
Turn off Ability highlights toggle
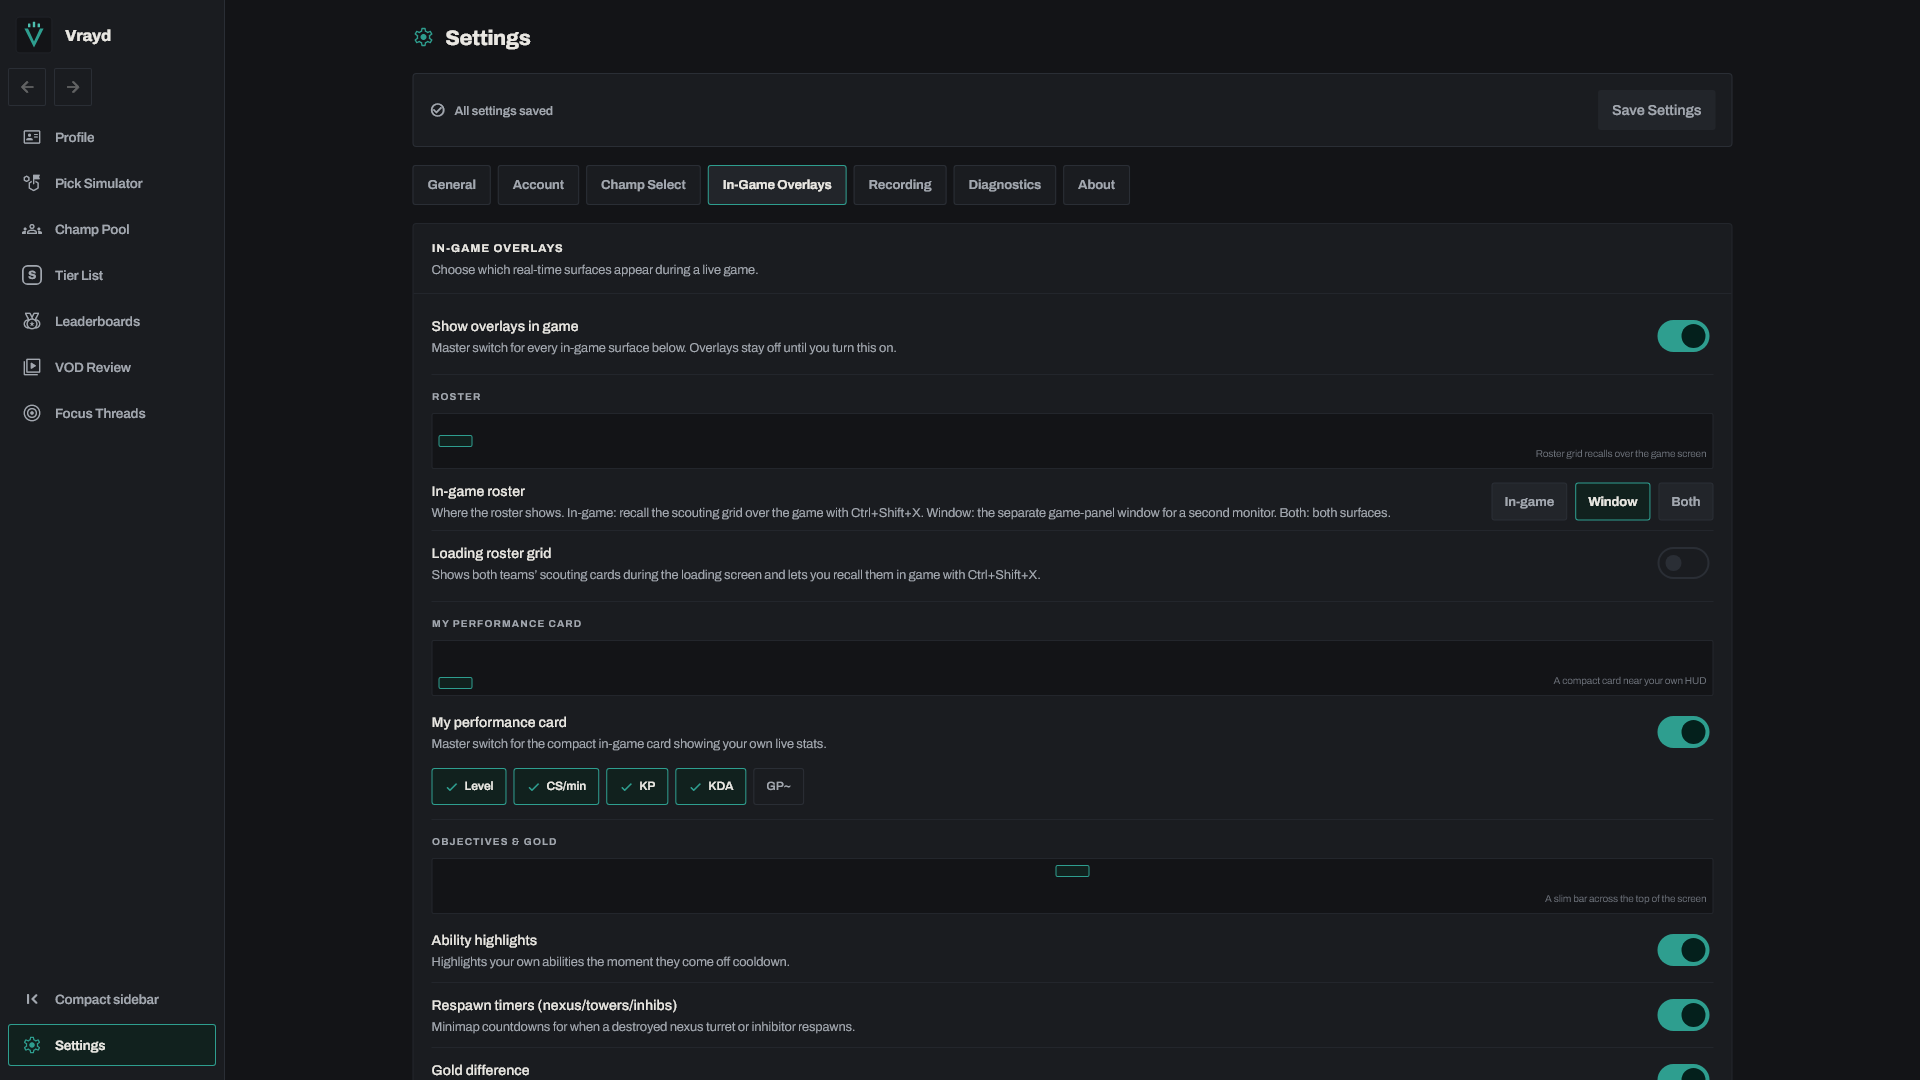coord(1683,950)
